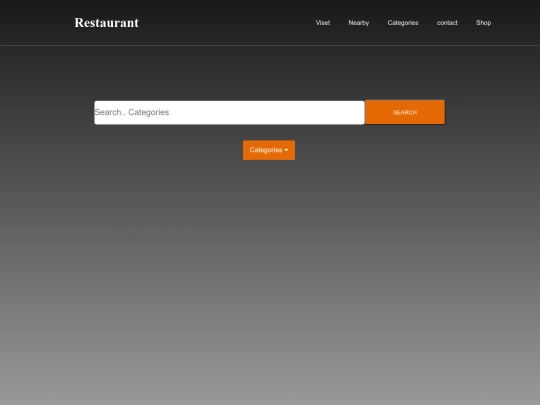This screenshot has width=540, height=405.
Task: Open Categories in the top navigation
Action: (403, 23)
